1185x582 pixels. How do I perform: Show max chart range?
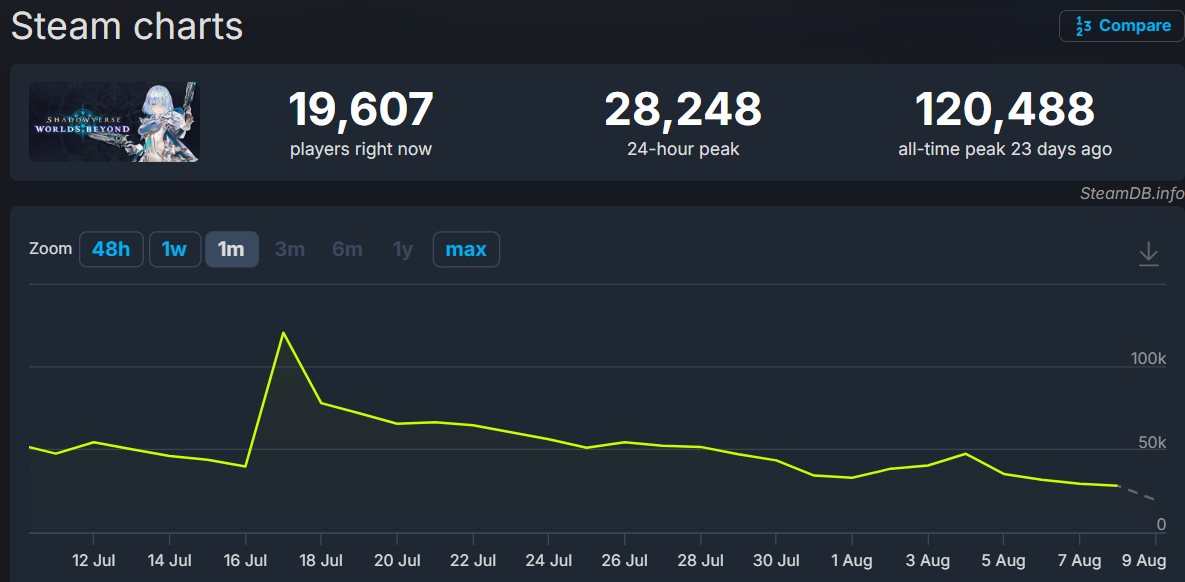click(466, 249)
